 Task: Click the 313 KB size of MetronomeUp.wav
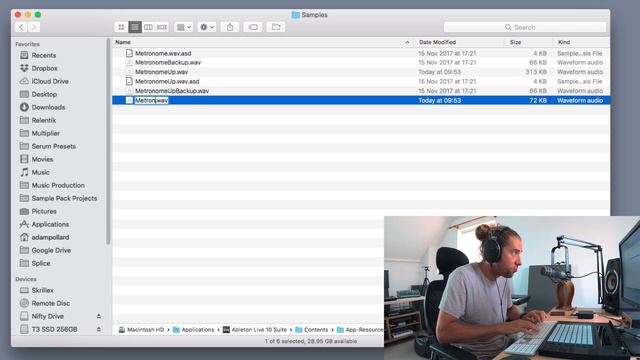click(536, 72)
